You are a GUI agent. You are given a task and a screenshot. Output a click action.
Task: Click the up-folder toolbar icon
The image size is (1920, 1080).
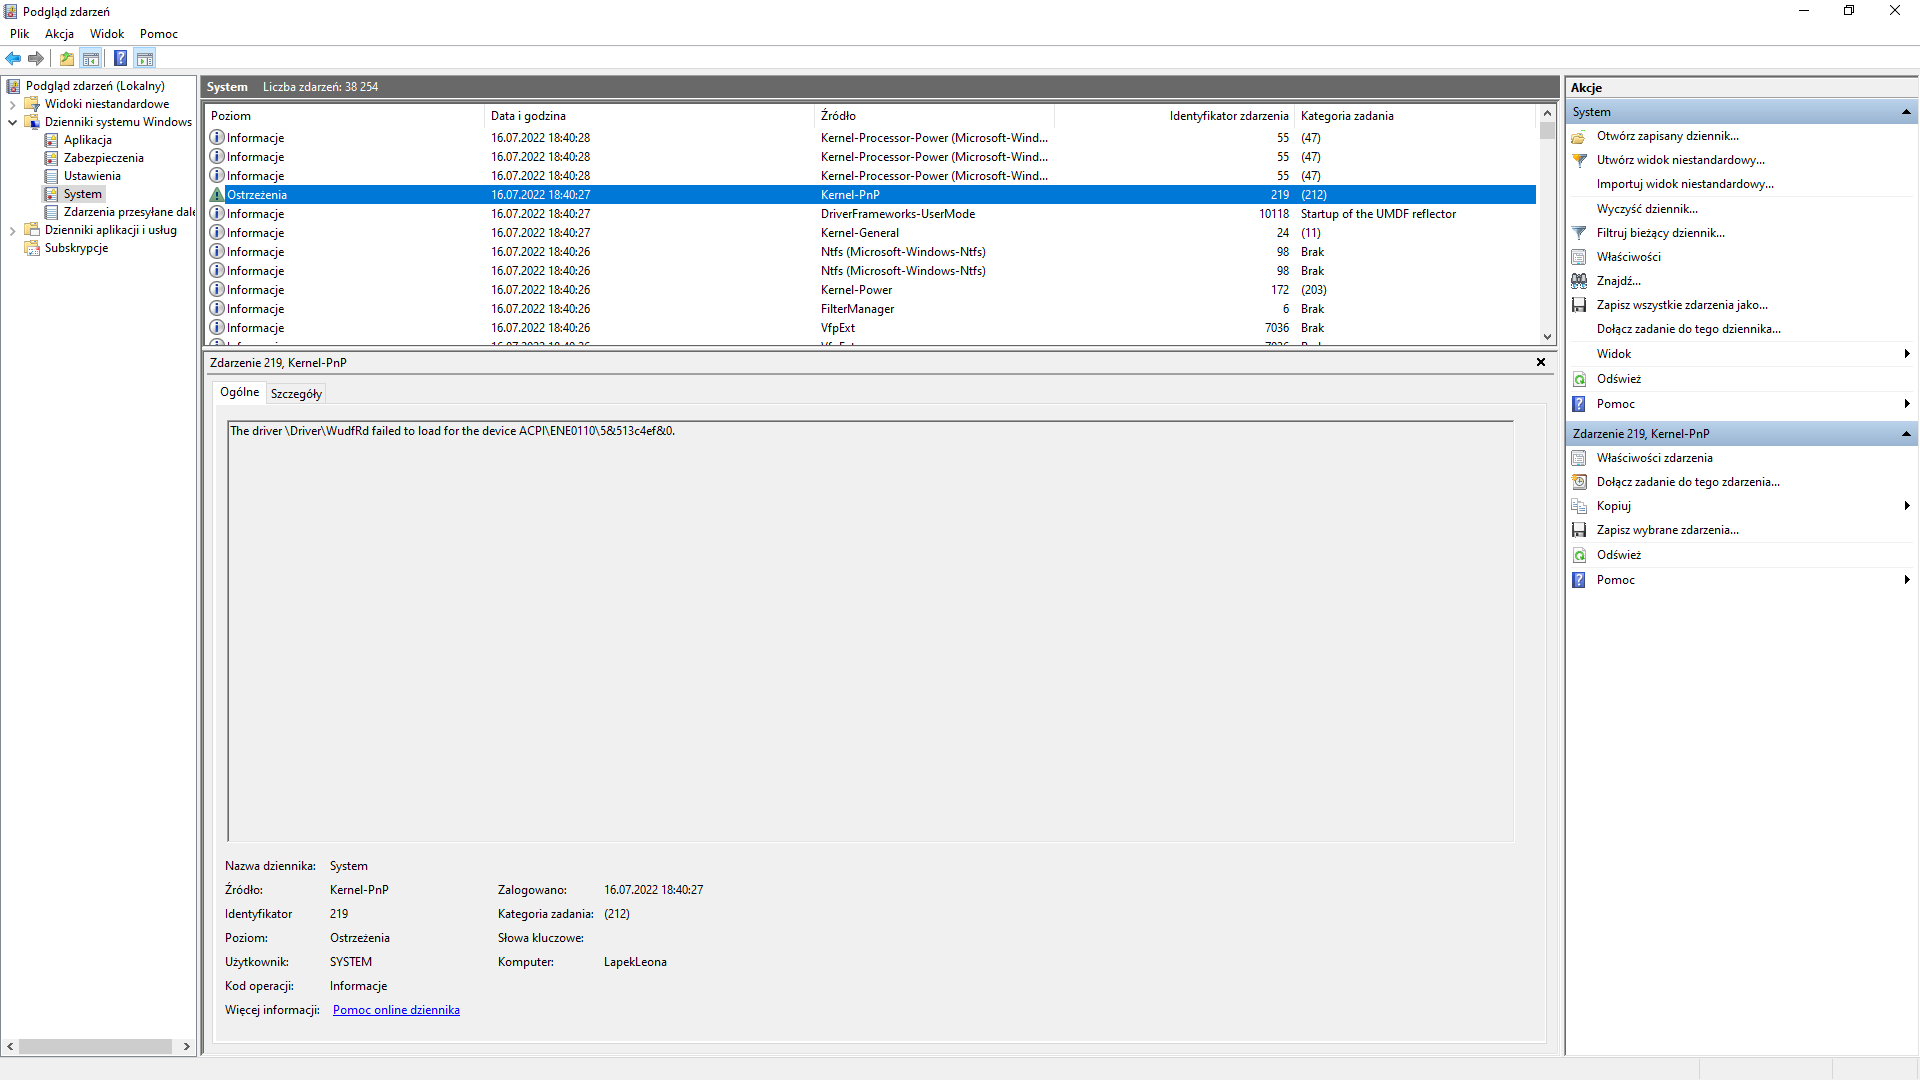(67, 58)
